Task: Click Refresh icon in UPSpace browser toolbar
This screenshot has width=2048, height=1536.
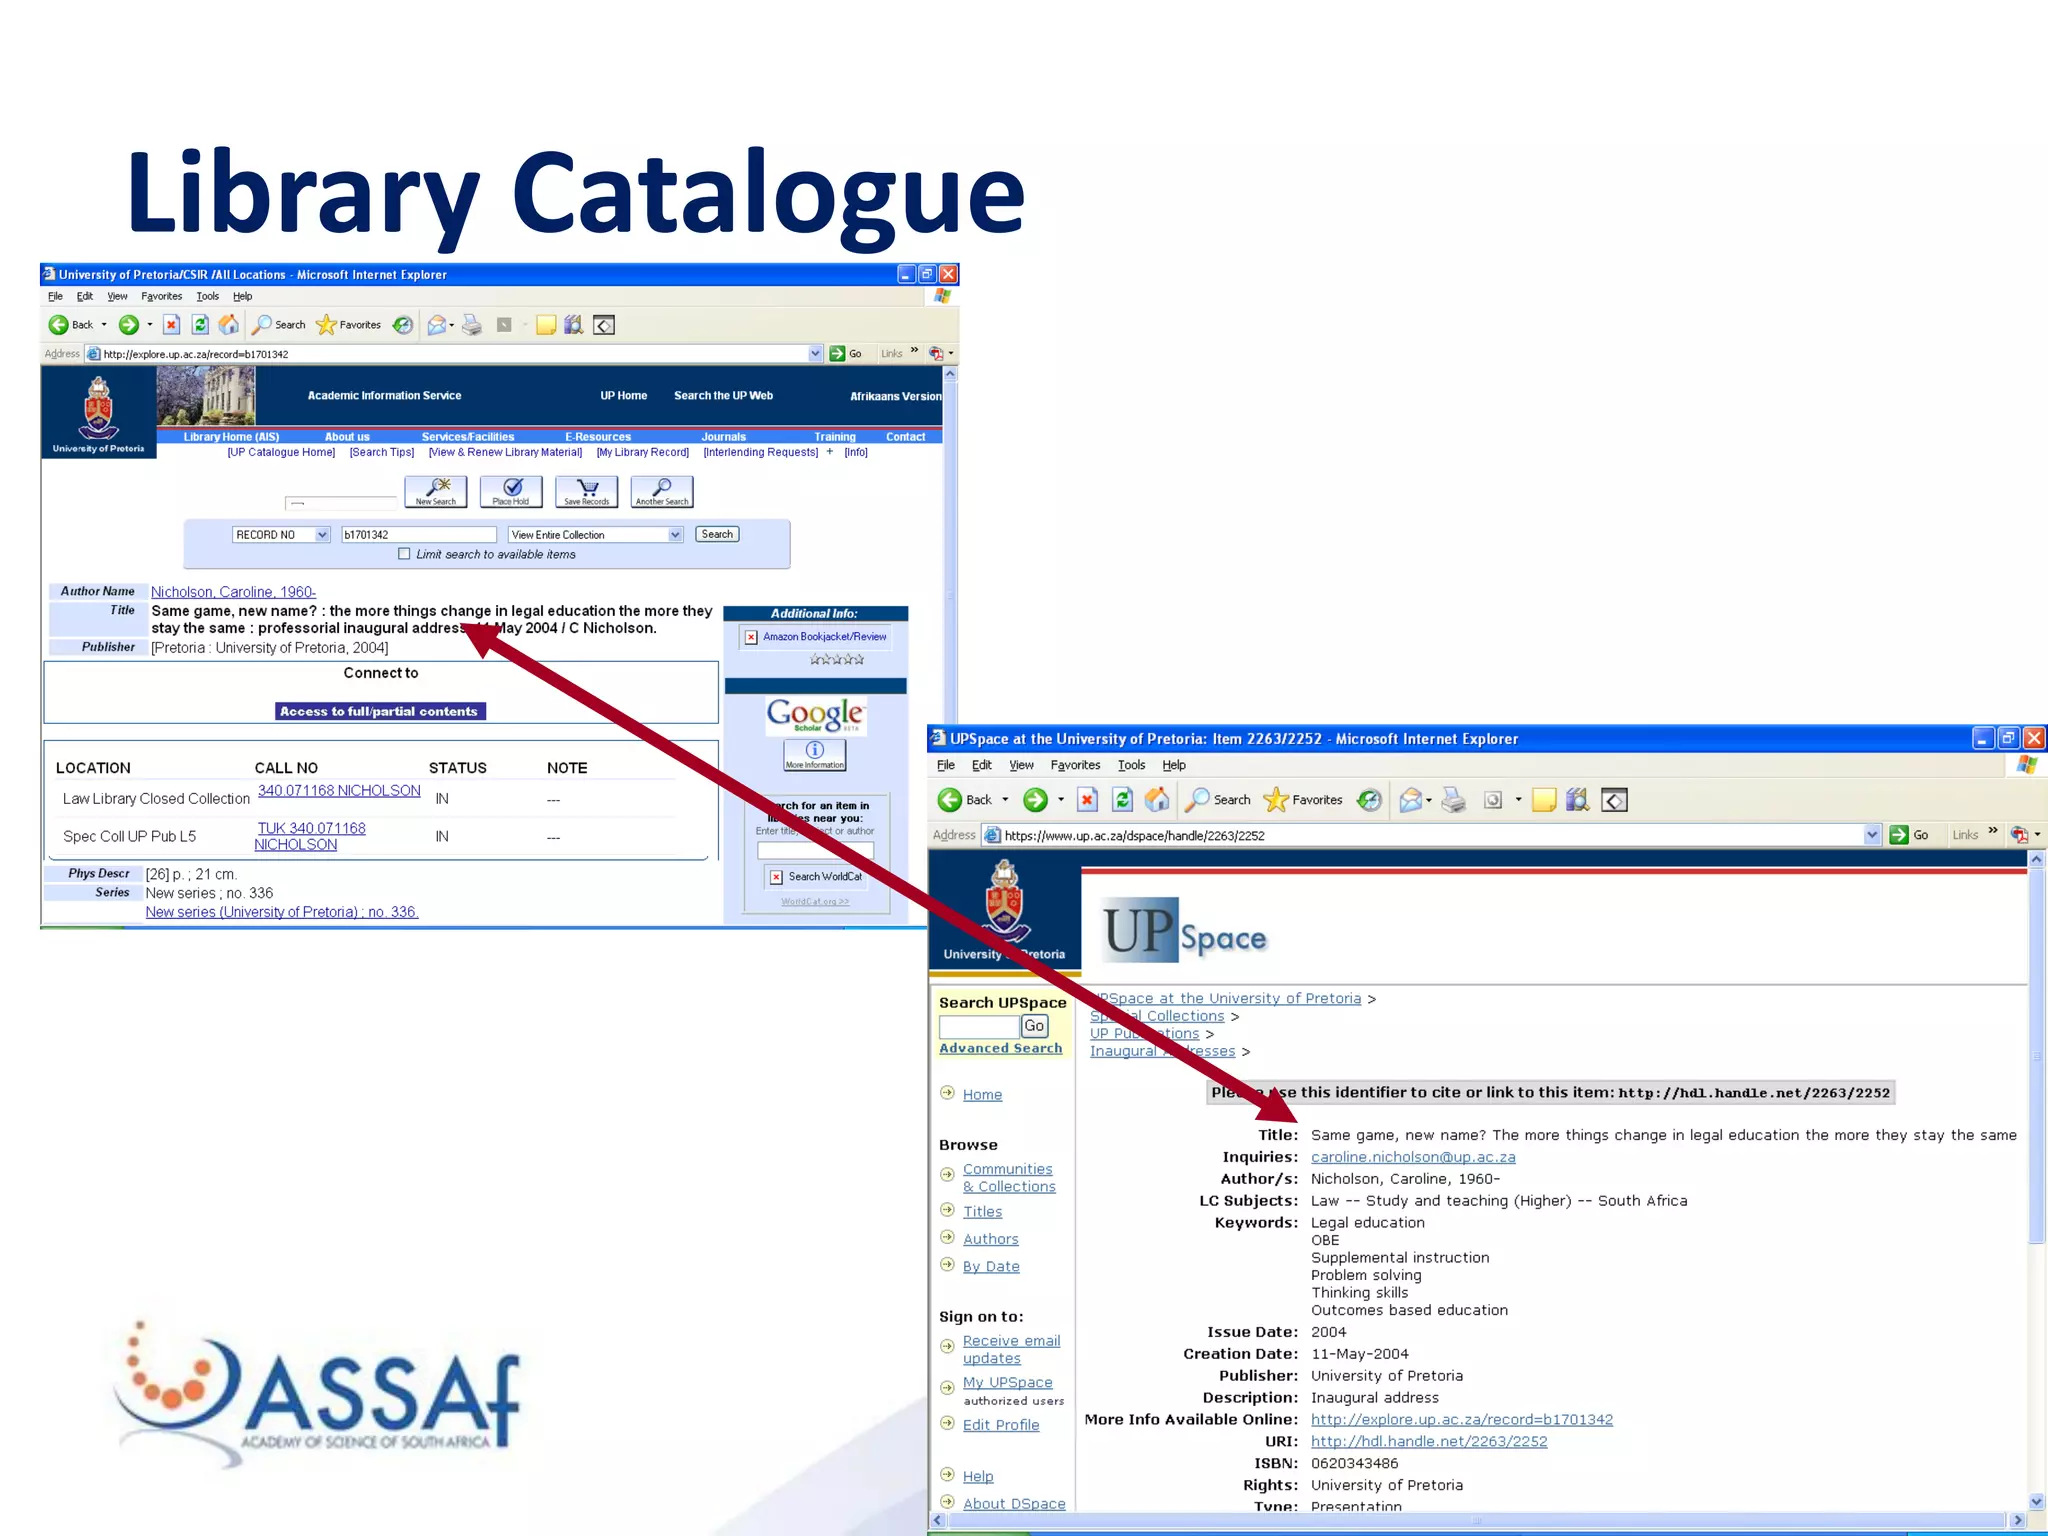Action: click(1122, 800)
